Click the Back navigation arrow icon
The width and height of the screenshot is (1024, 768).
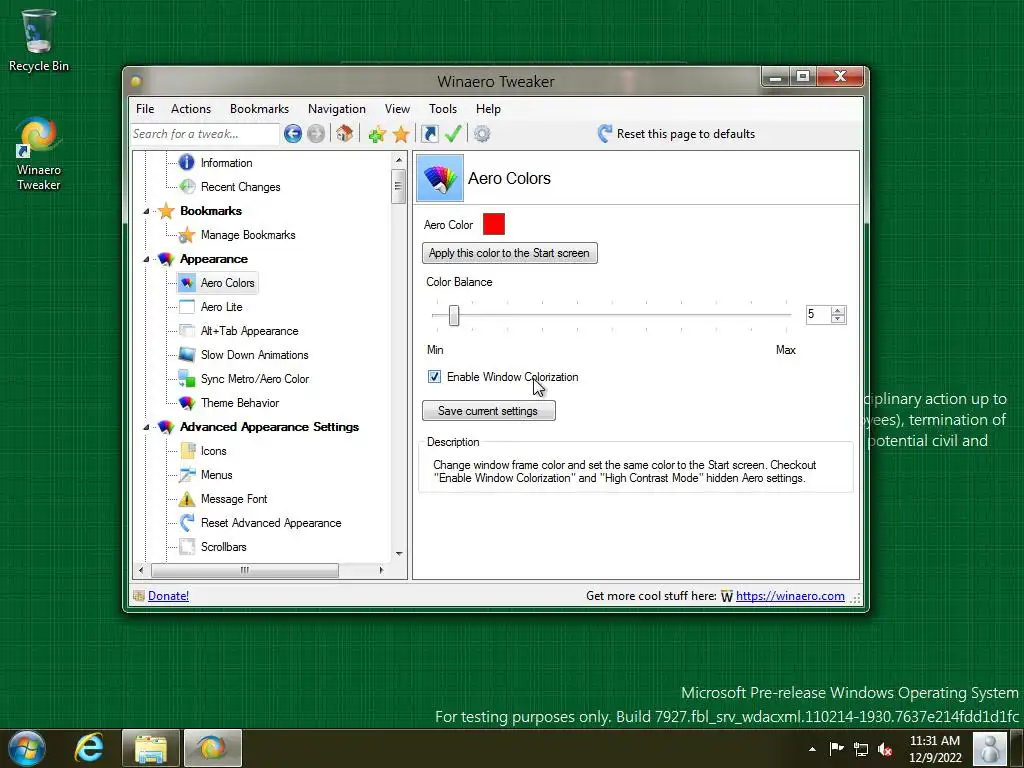293,134
